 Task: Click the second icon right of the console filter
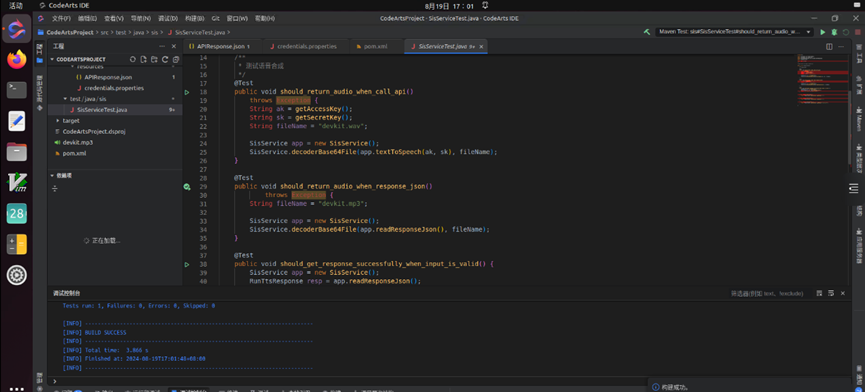tap(831, 293)
